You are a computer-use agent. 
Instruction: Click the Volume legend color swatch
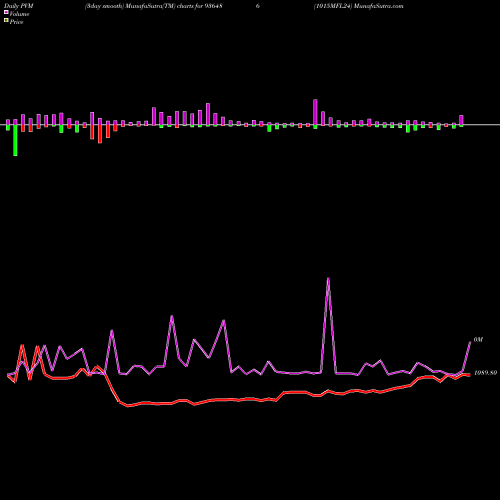click(6, 13)
